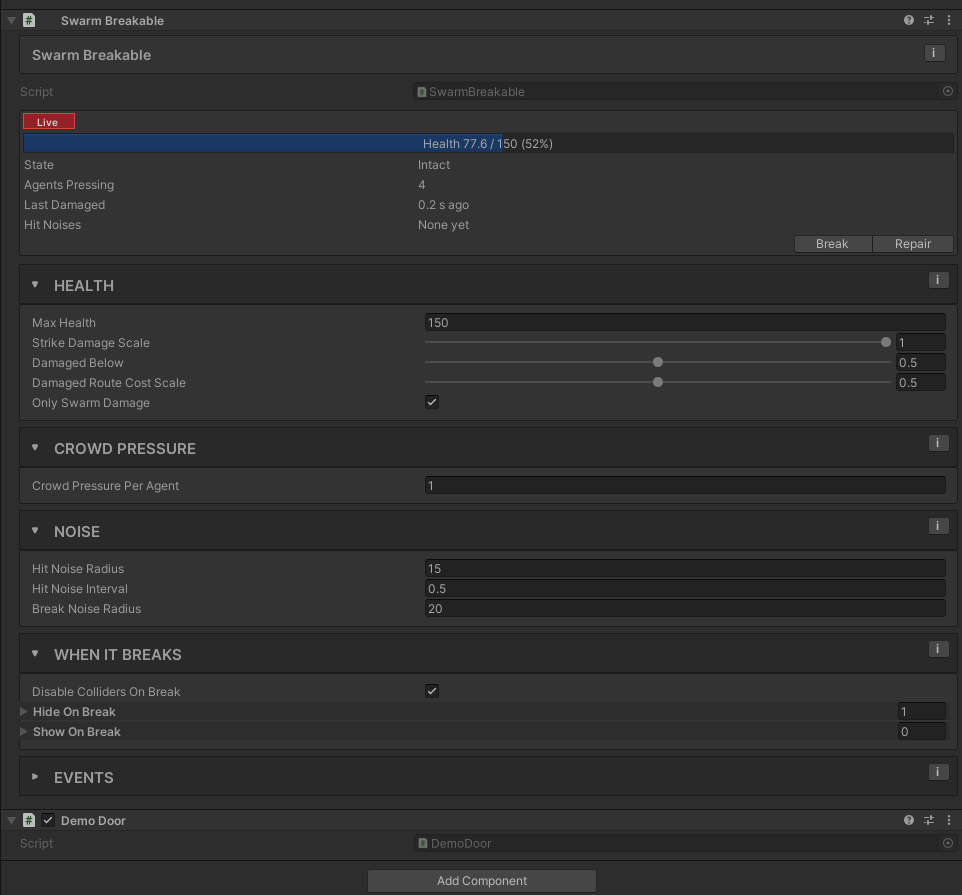This screenshot has height=895, width=962.
Task: Click the Hit Noises 'None yet' value
Action: coord(443,225)
